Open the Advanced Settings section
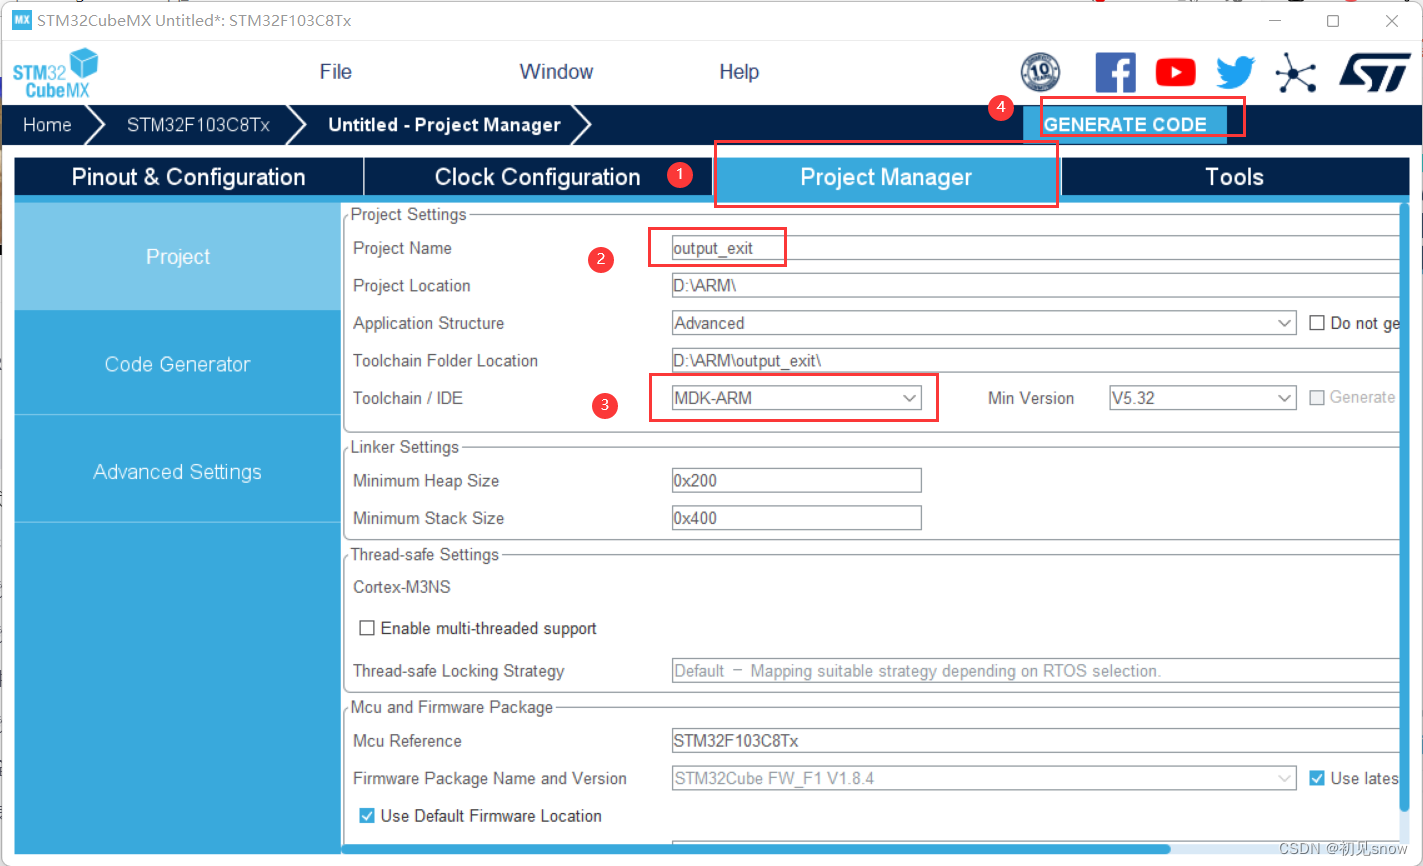The image size is (1423, 866). (178, 472)
